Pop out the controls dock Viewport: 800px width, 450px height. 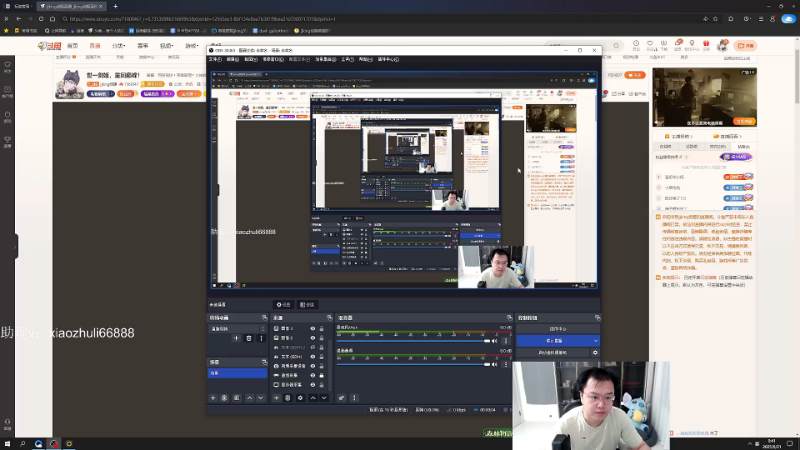597,318
